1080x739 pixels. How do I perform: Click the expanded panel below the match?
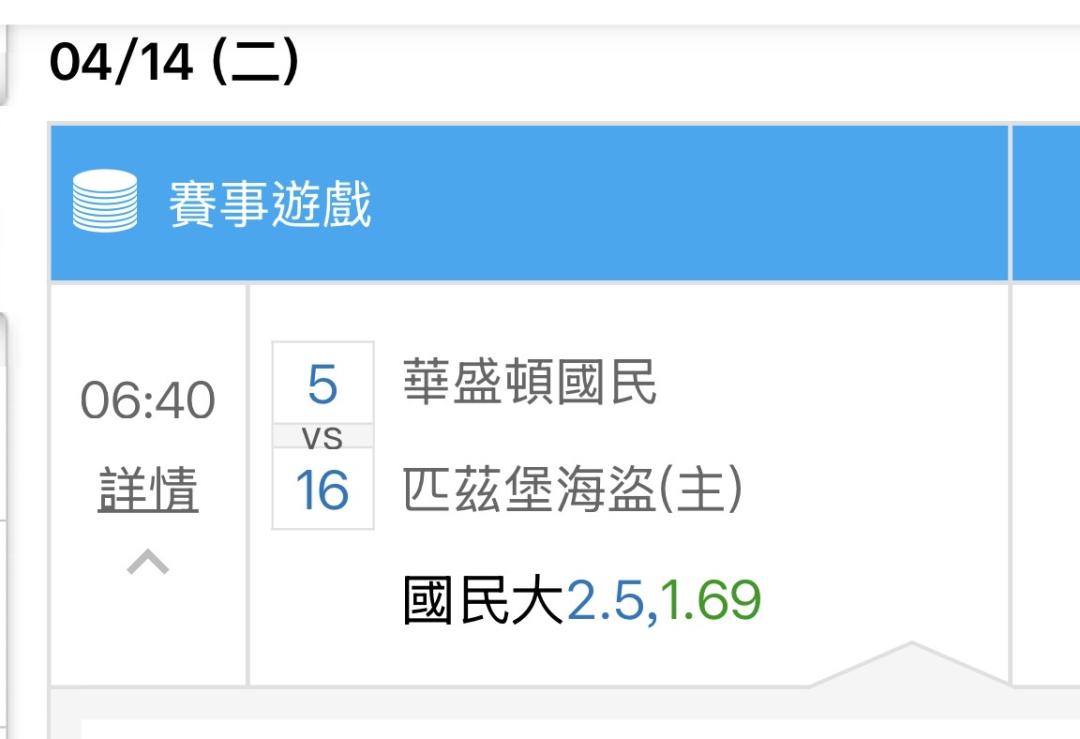pyautogui.click(x=560, y=724)
